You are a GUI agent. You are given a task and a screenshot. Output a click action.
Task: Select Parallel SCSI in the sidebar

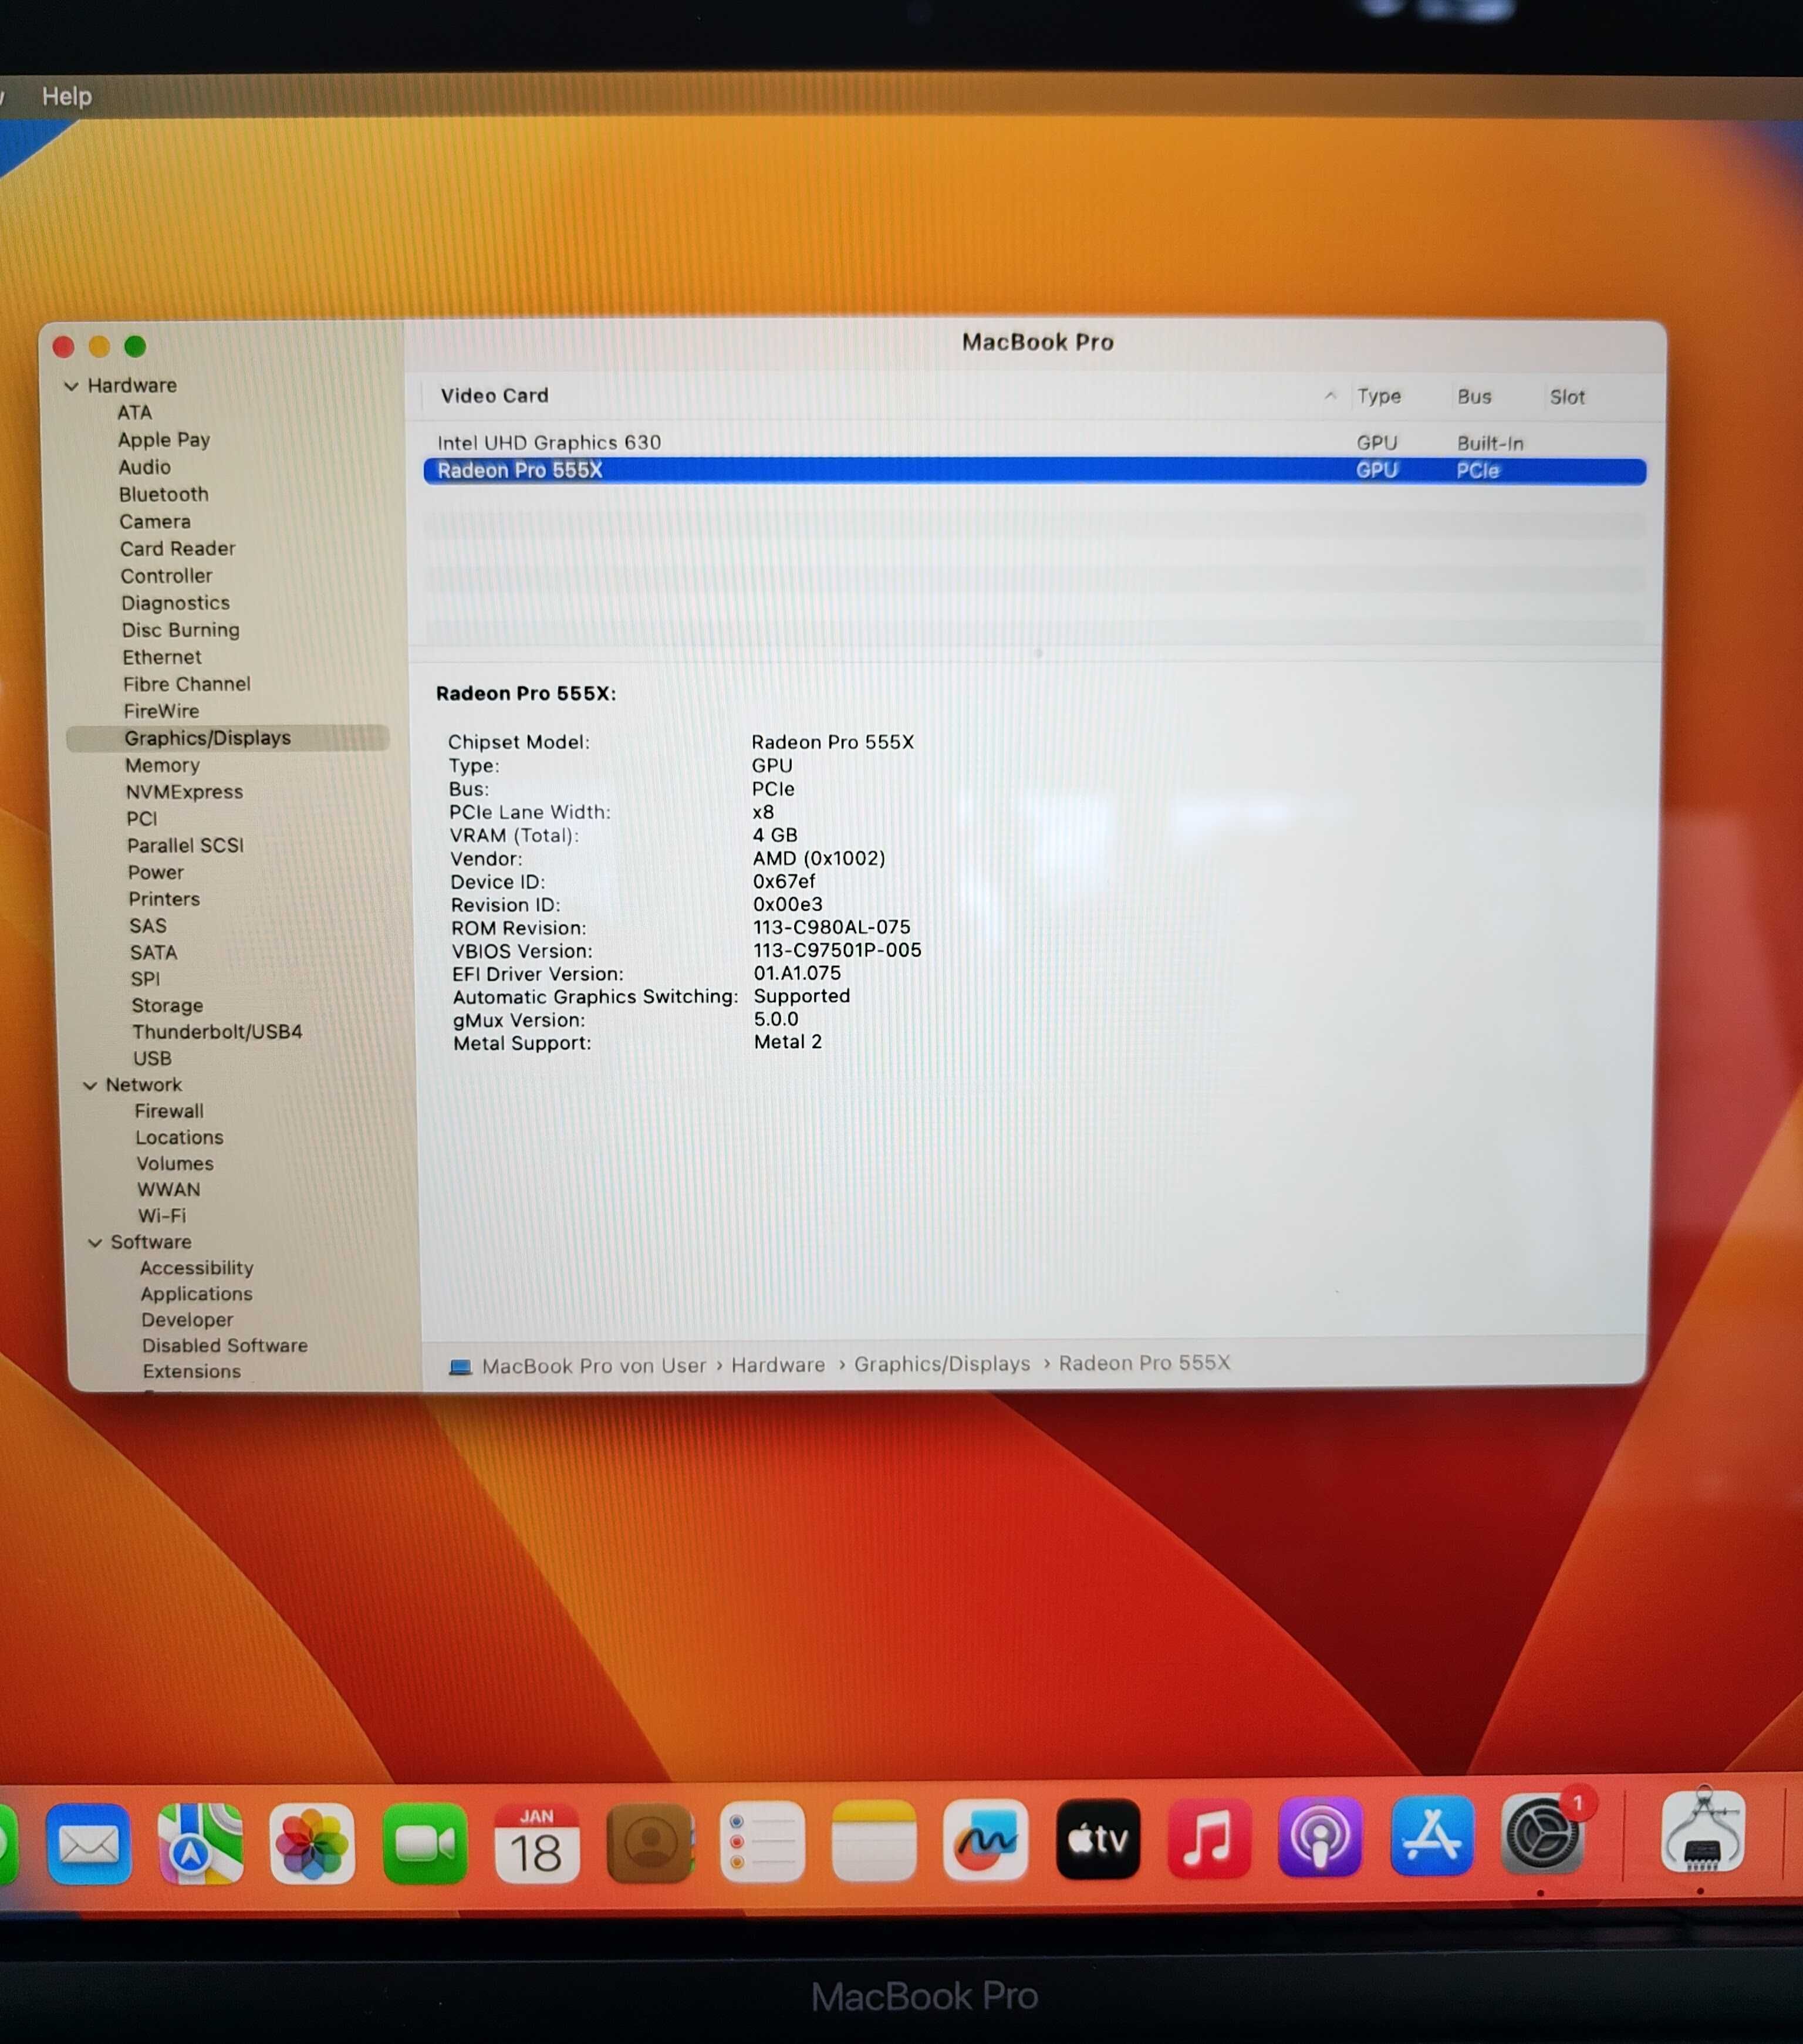(185, 846)
